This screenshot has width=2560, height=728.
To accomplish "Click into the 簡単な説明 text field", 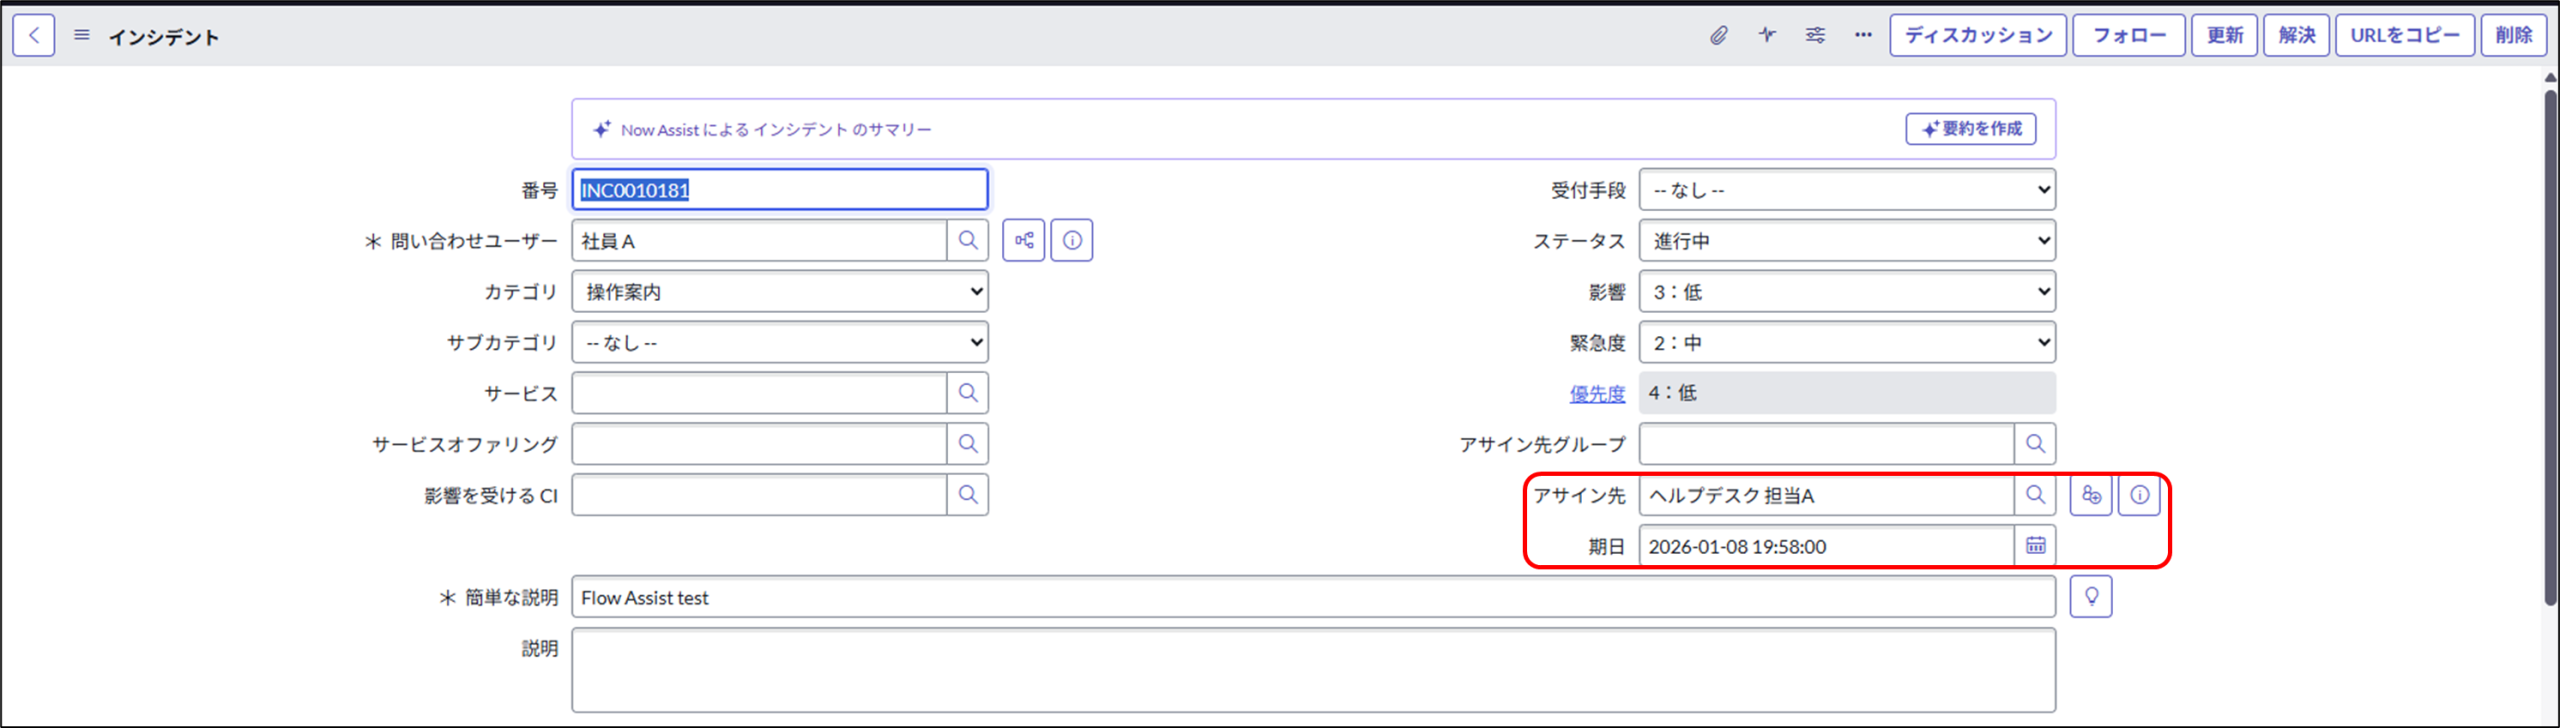I will coord(1312,598).
